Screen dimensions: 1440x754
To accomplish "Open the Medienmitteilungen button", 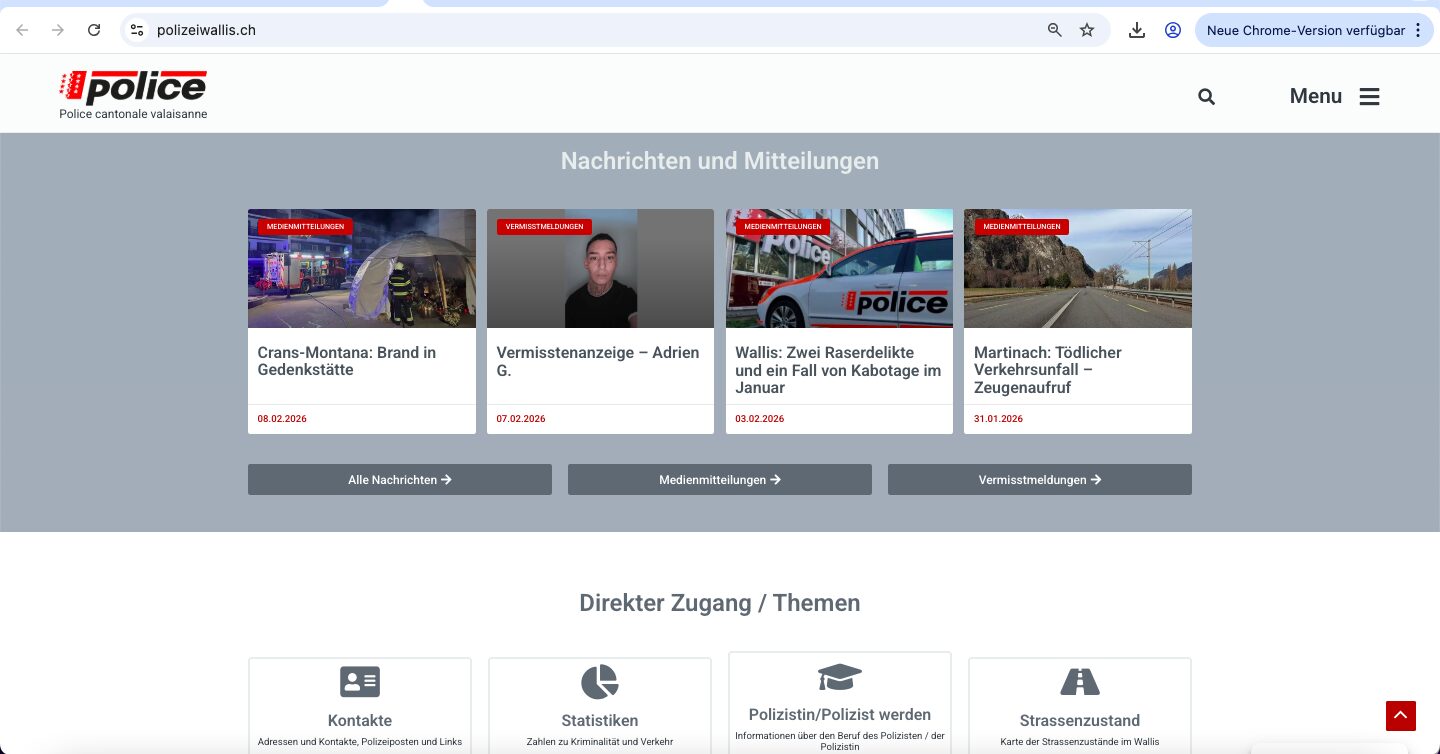I will (x=720, y=480).
